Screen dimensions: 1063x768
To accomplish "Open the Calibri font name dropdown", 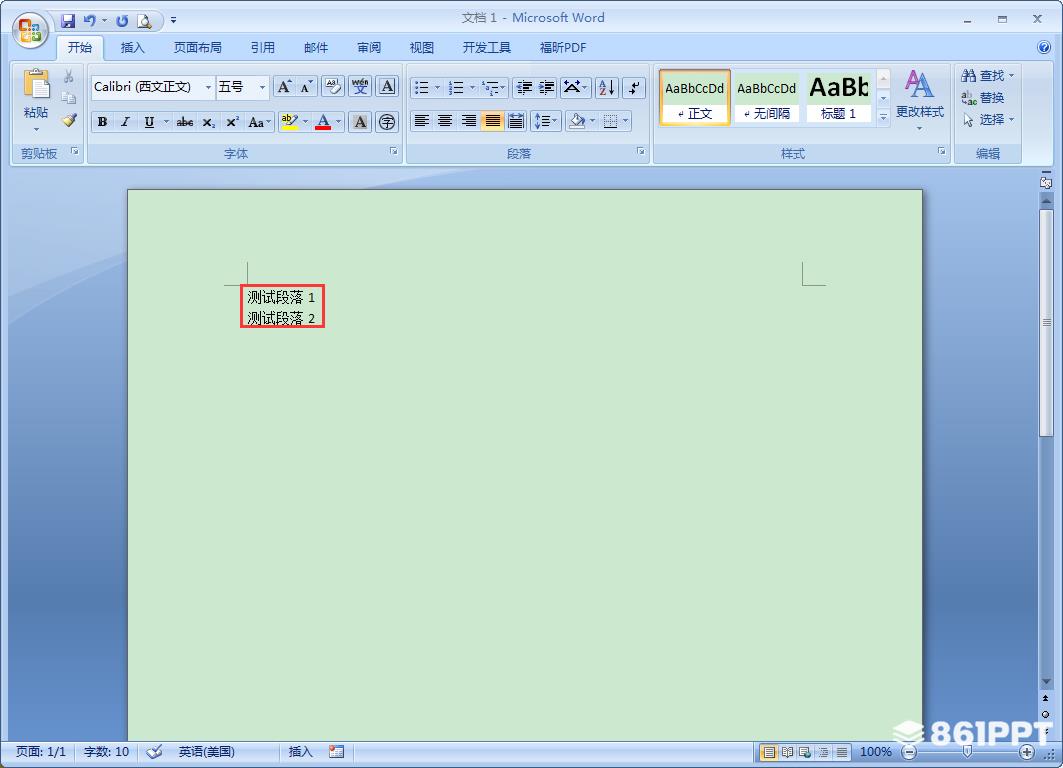I will (x=208, y=87).
